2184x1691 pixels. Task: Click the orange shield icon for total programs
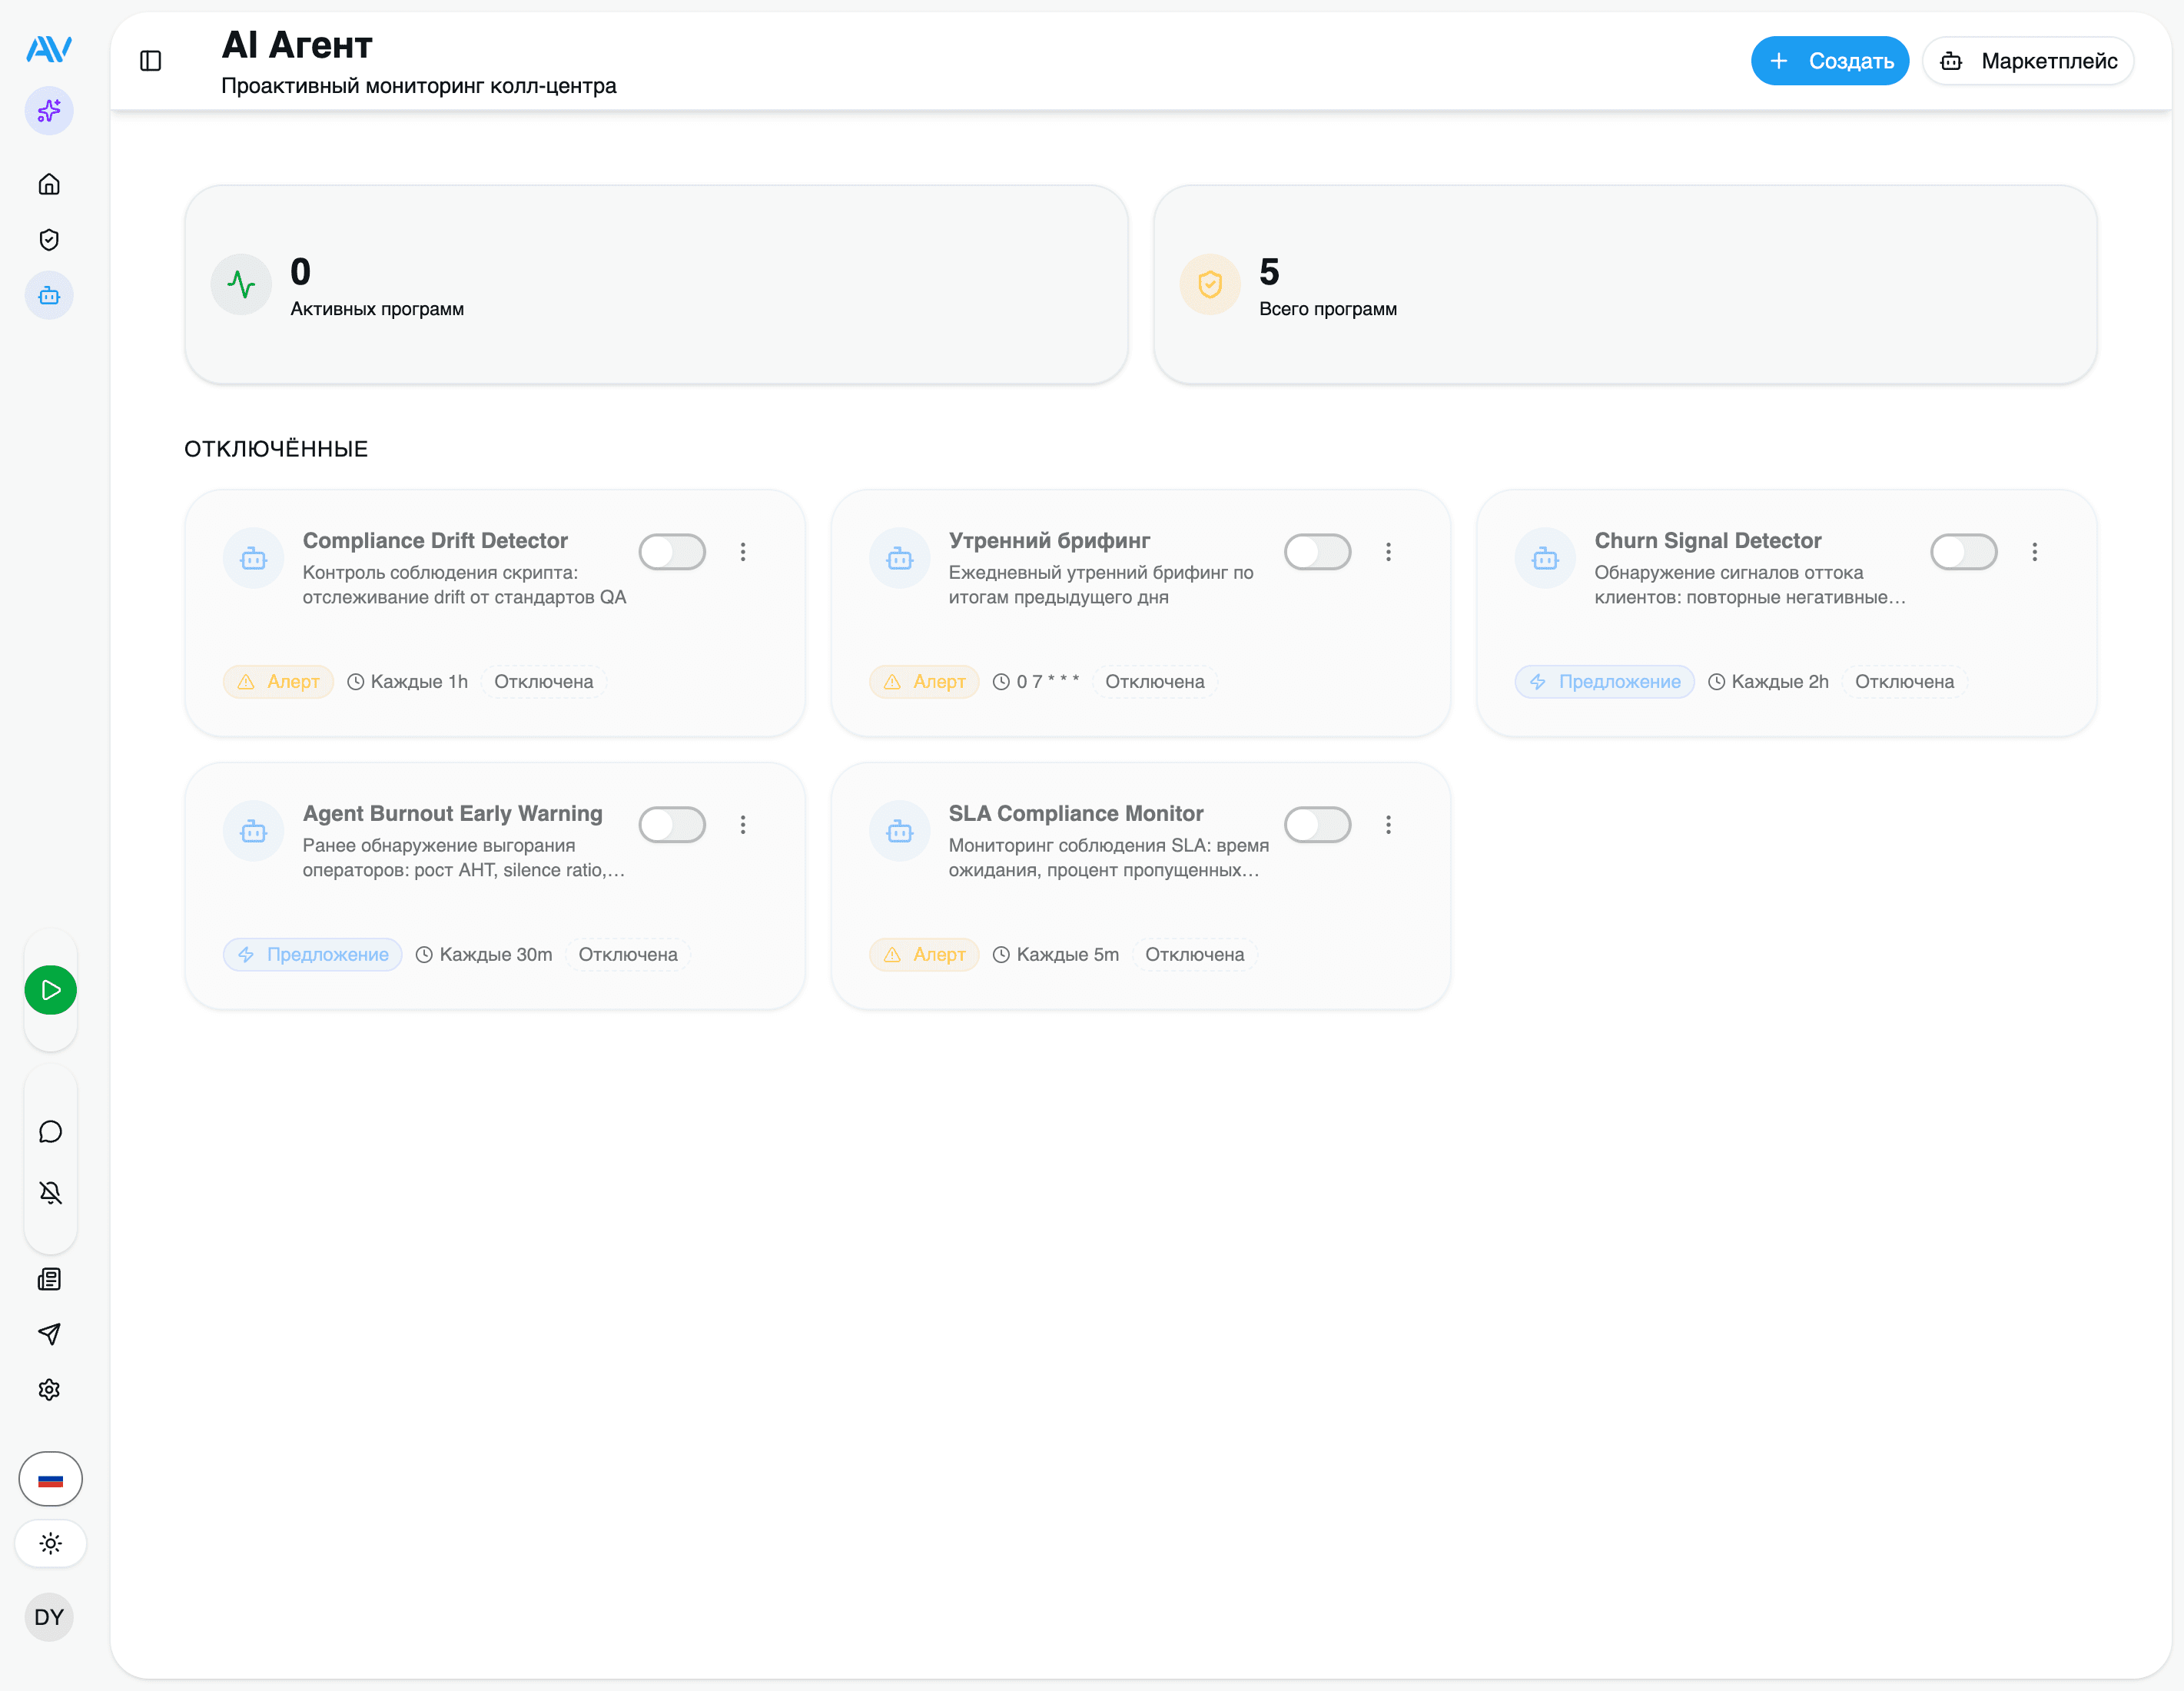tap(1210, 285)
